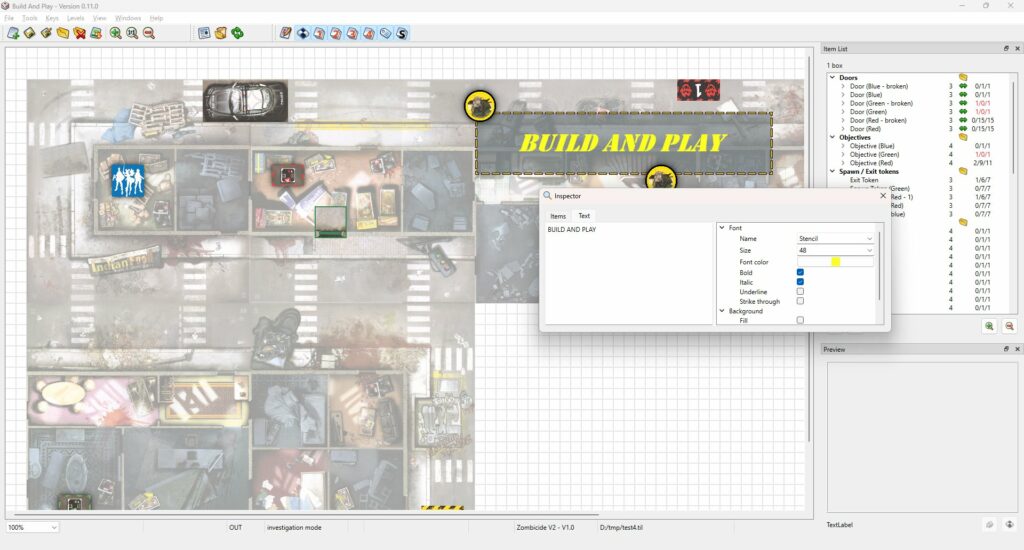Select the Exit Token row
The image size is (1024, 550).
[x=921, y=180]
